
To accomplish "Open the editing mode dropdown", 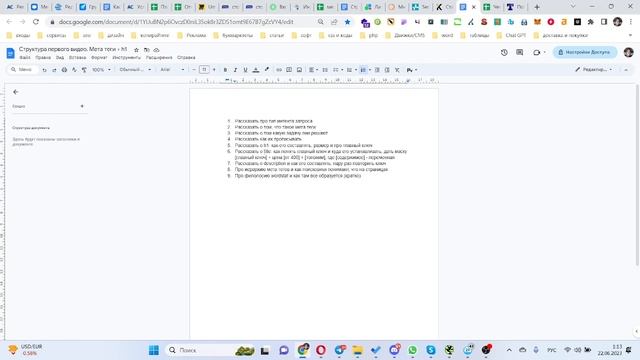I will click(593, 70).
